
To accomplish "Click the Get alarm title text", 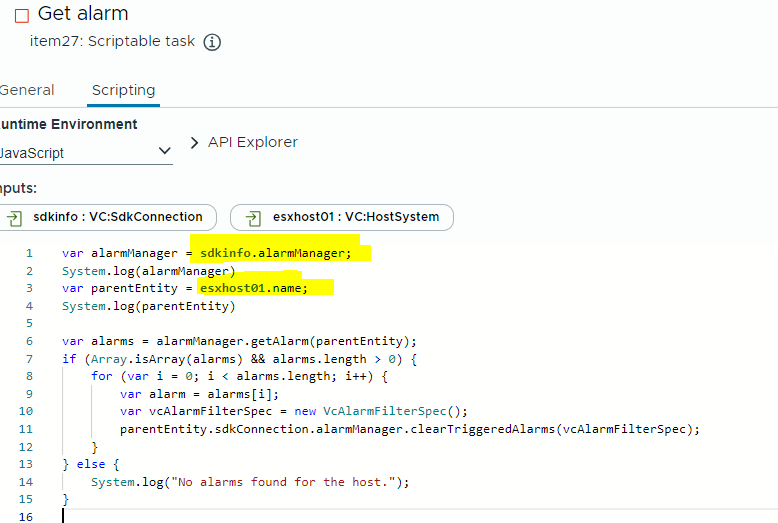I will (x=83, y=13).
